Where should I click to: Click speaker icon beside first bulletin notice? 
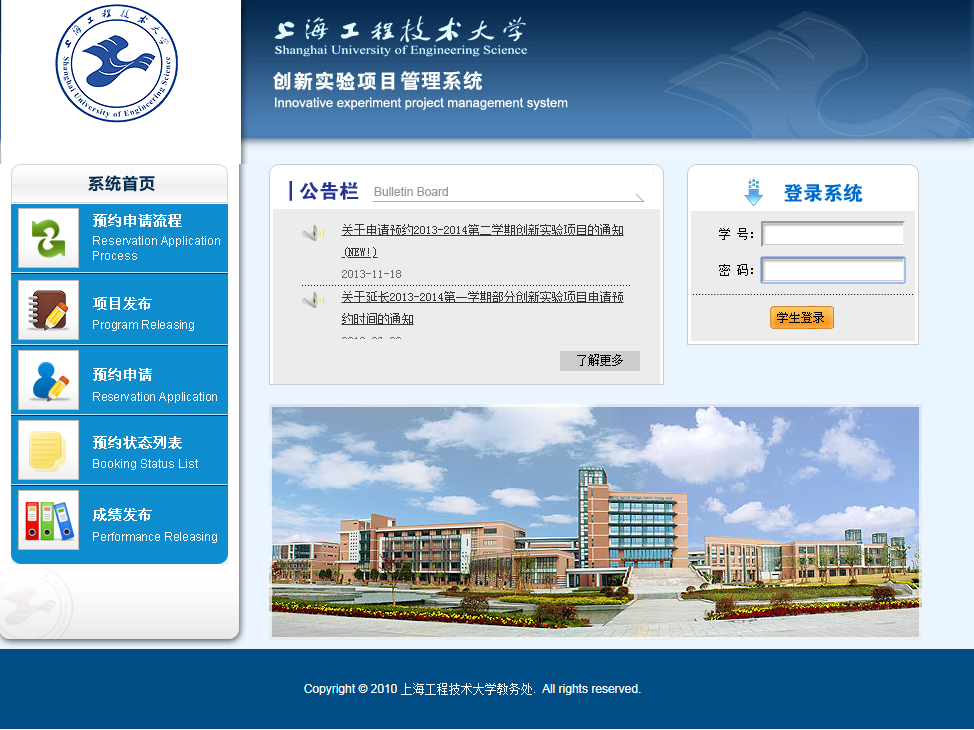[314, 233]
